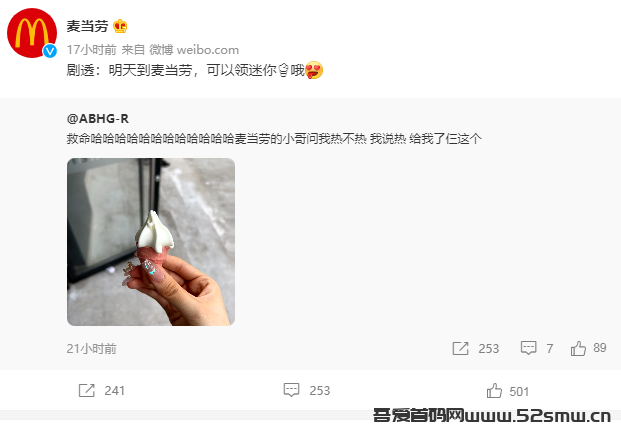Click the ice cream emoji in post text
Image resolution: width=621 pixels, height=432 pixels.
click(x=284, y=71)
